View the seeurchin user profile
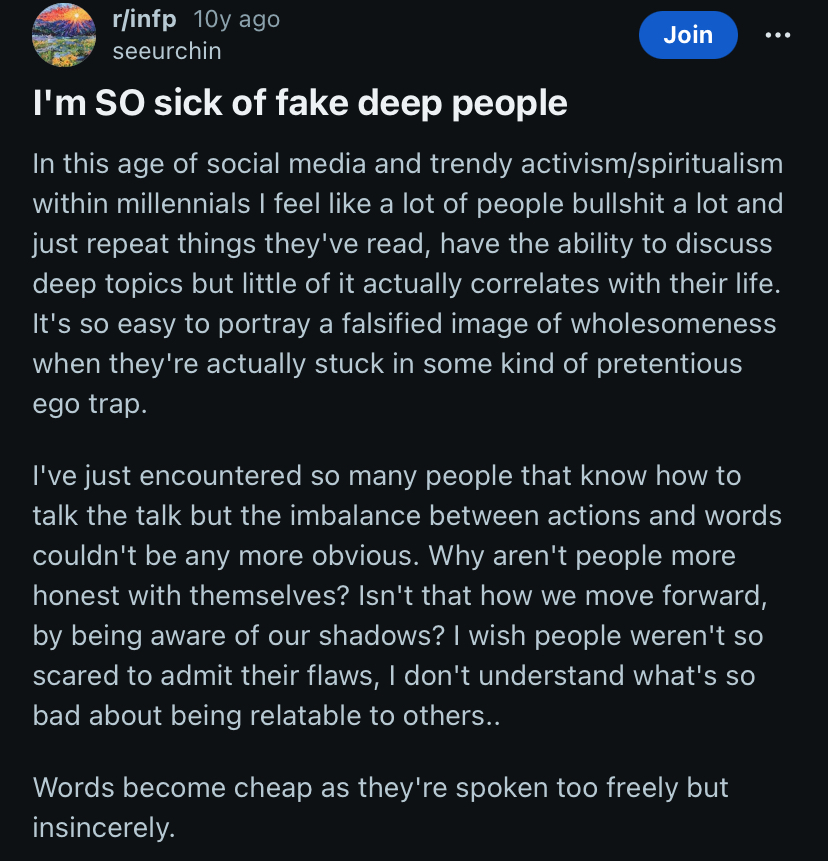Screen dimensions: 828x861 166,51
